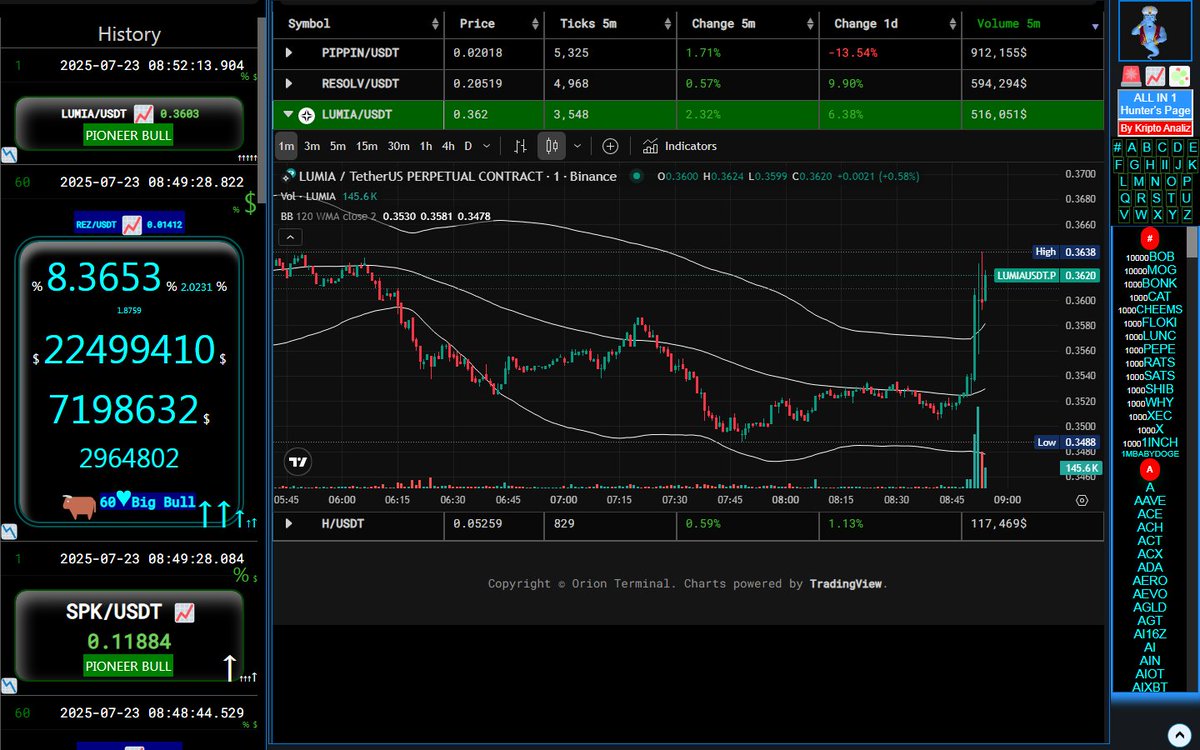The height and width of the screenshot is (750, 1200).
Task: Sort by the Ticks 5m column header
Action: (610, 23)
